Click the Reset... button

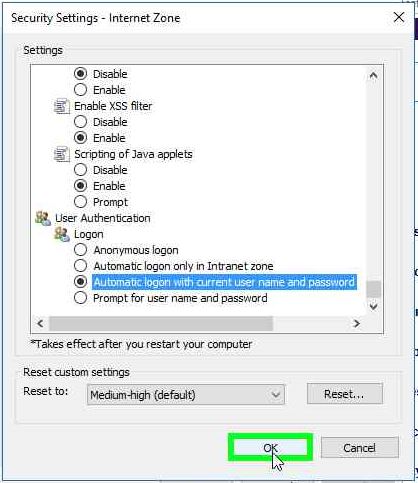(x=344, y=394)
